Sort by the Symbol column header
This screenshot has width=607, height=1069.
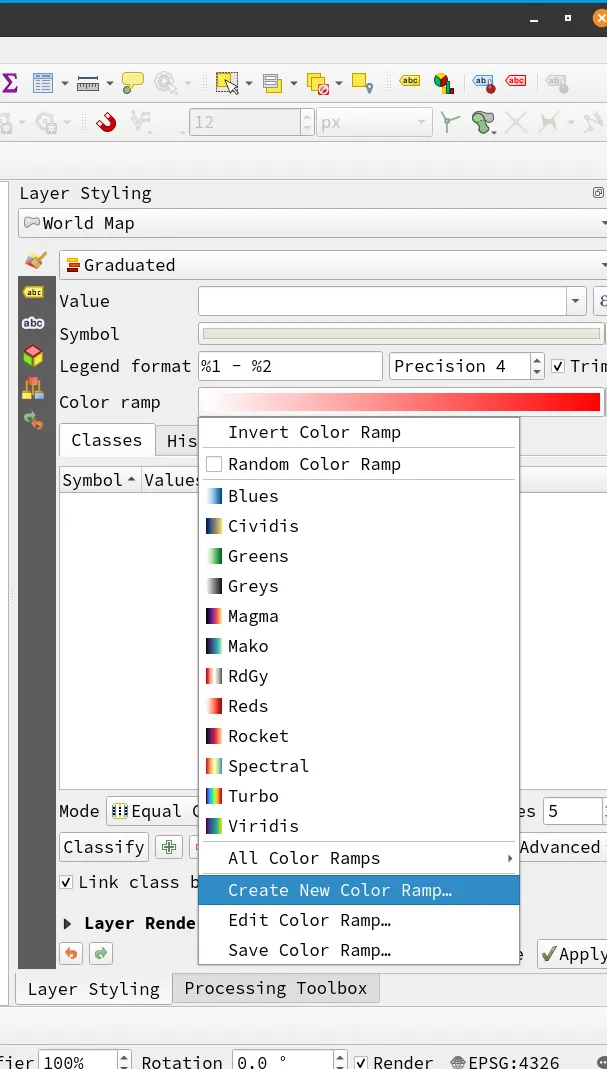coord(100,480)
